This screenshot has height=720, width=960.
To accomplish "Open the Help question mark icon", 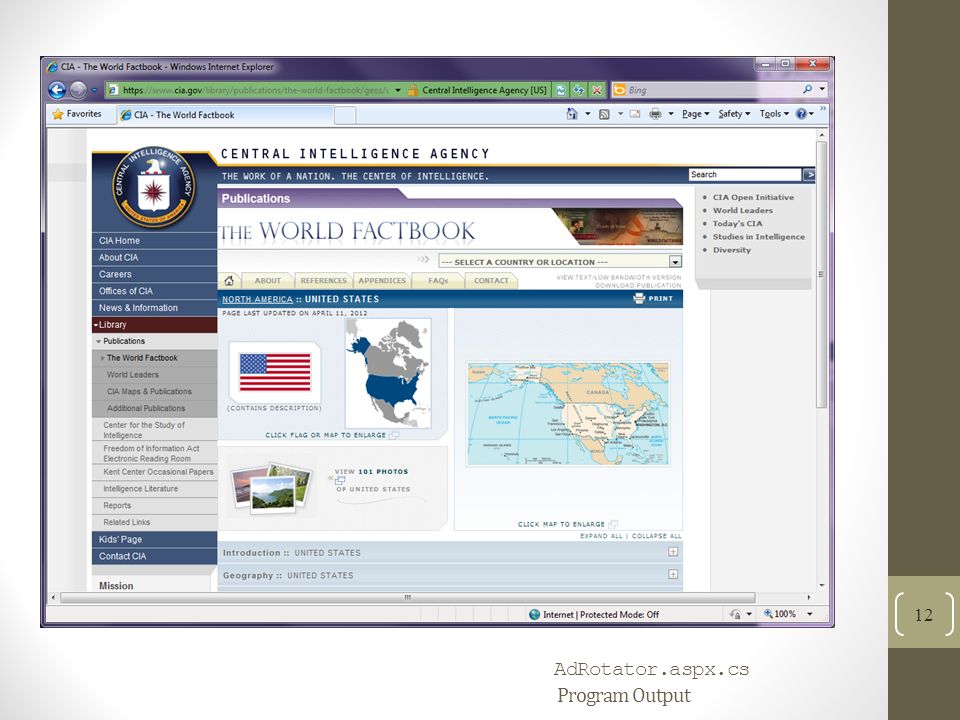I will 801,114.
